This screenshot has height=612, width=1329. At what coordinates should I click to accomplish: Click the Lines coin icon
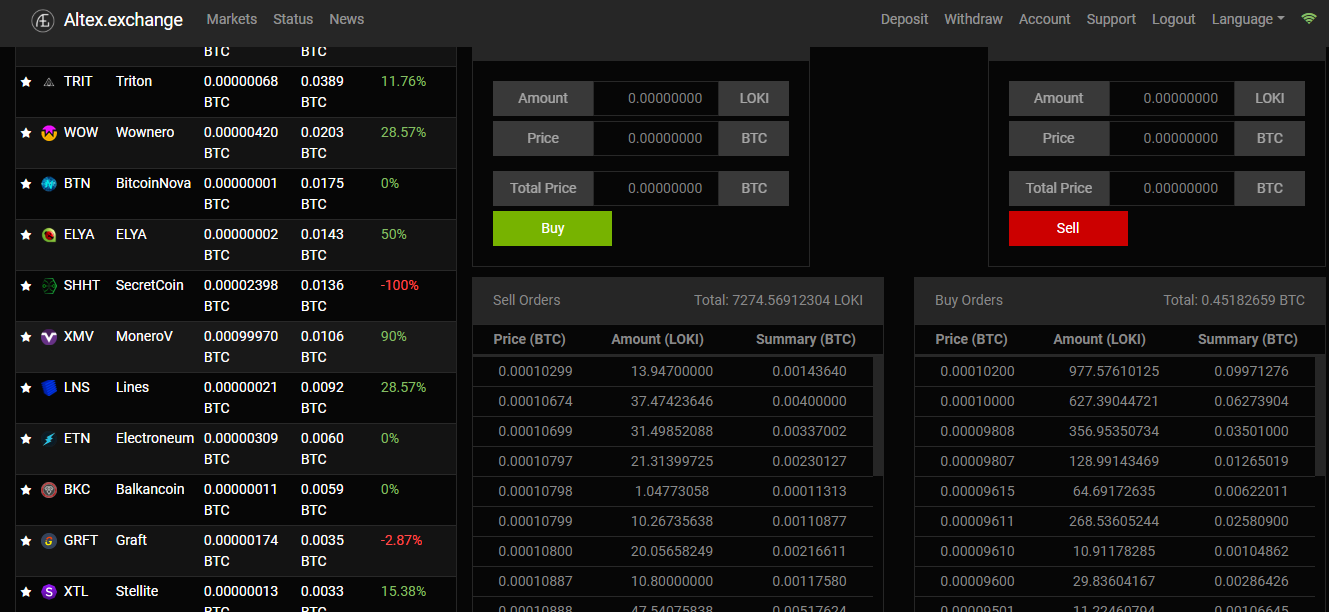pyautogui.click(x=48, y=388)
